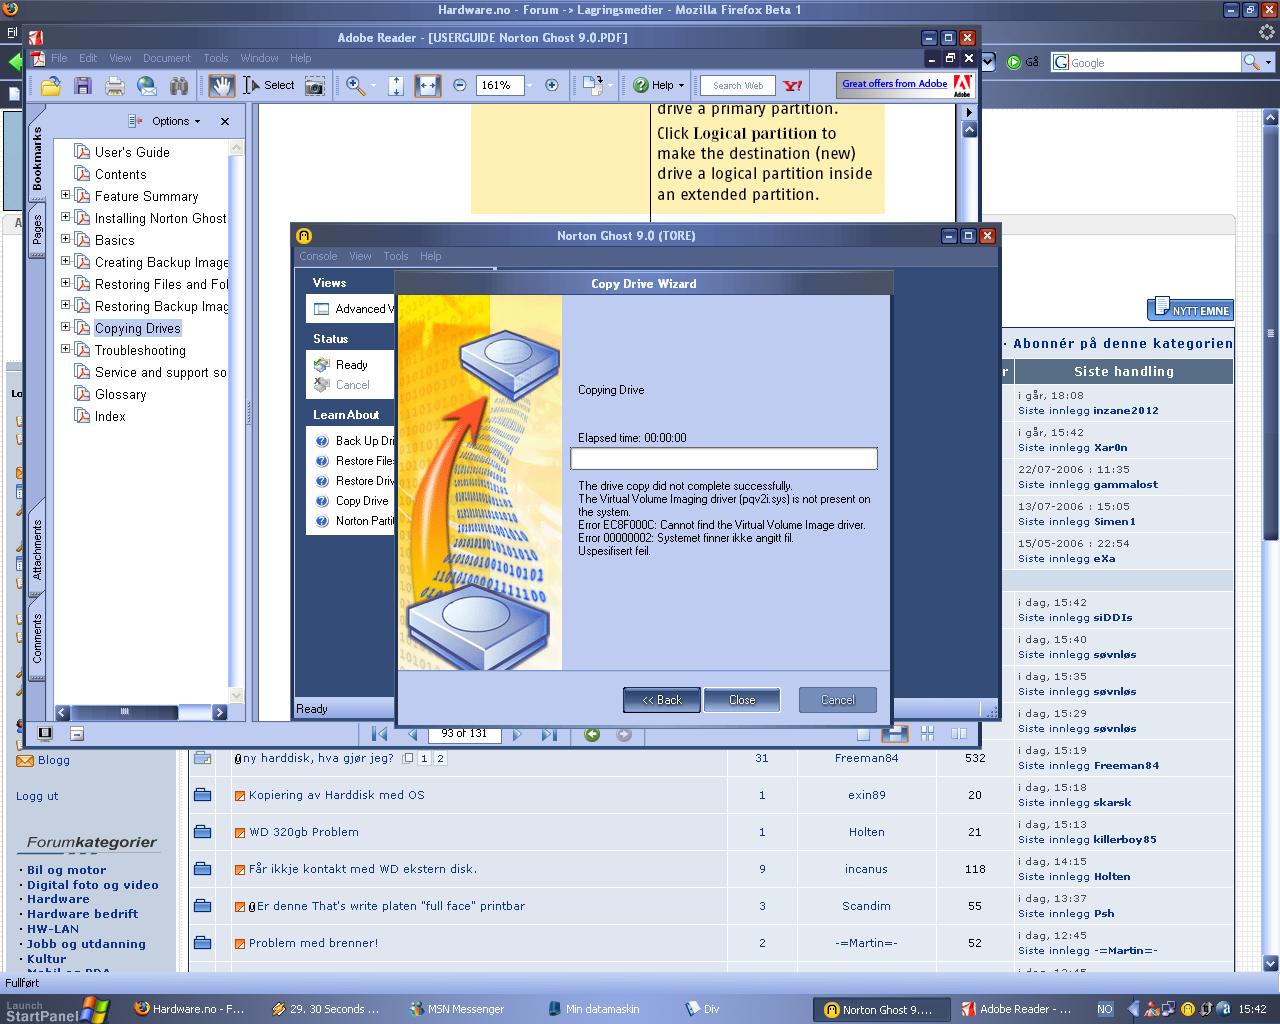
Task: Click the Close button in Copy Drive Wizard
Action: (x=742, y=700)
